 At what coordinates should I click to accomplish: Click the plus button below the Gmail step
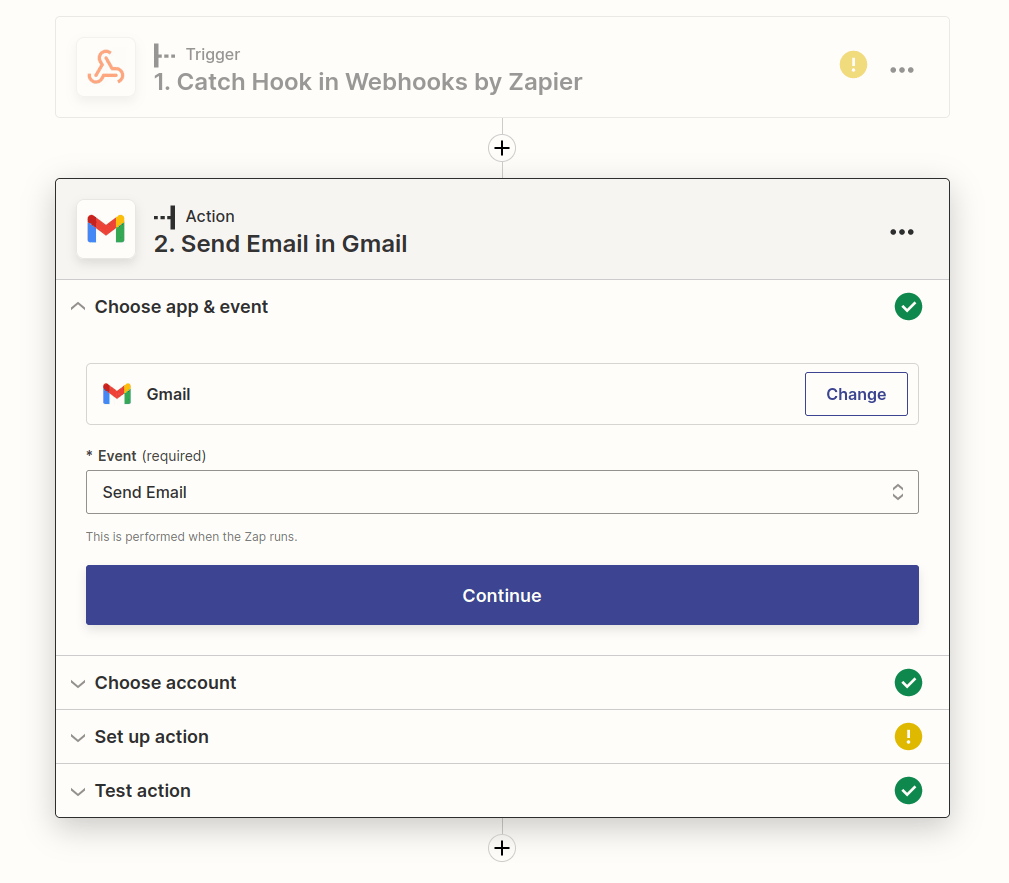click(x=501, y=848)
